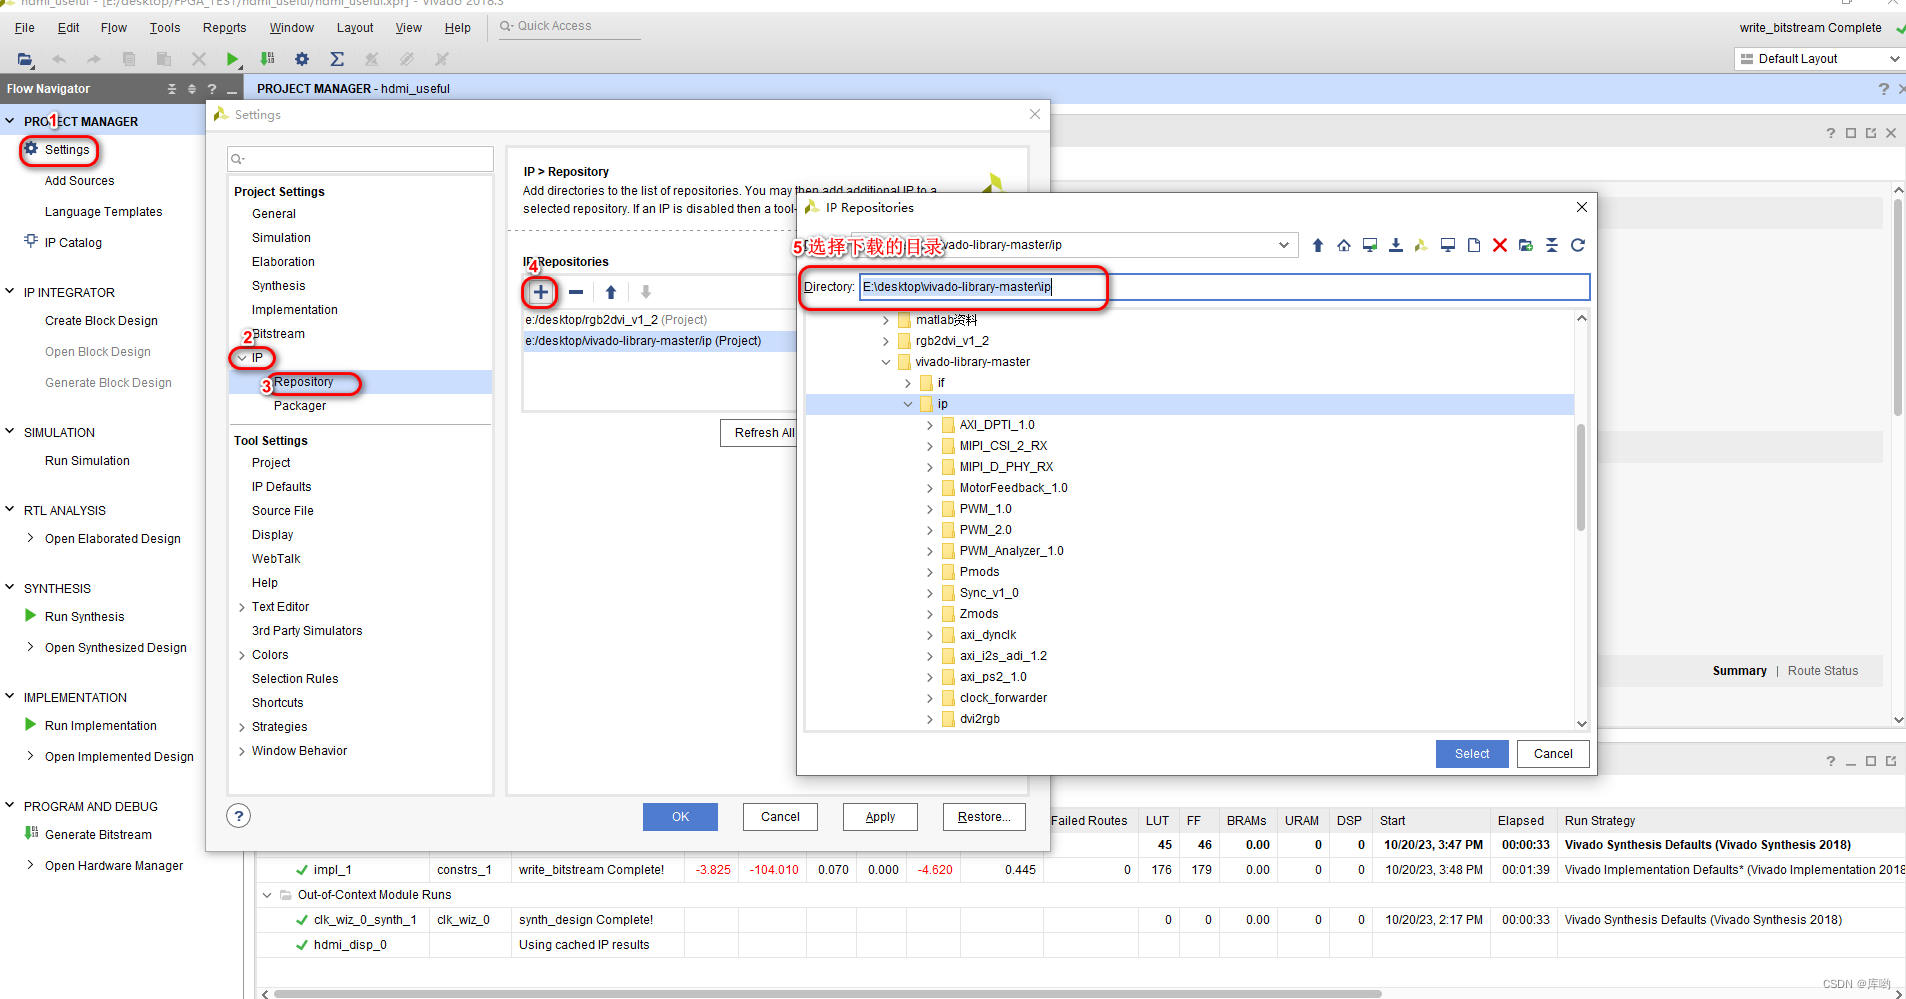Expand Text Editor settings node
The width and height of the screenshot is (1906, 999).
[x=242, y=607]
